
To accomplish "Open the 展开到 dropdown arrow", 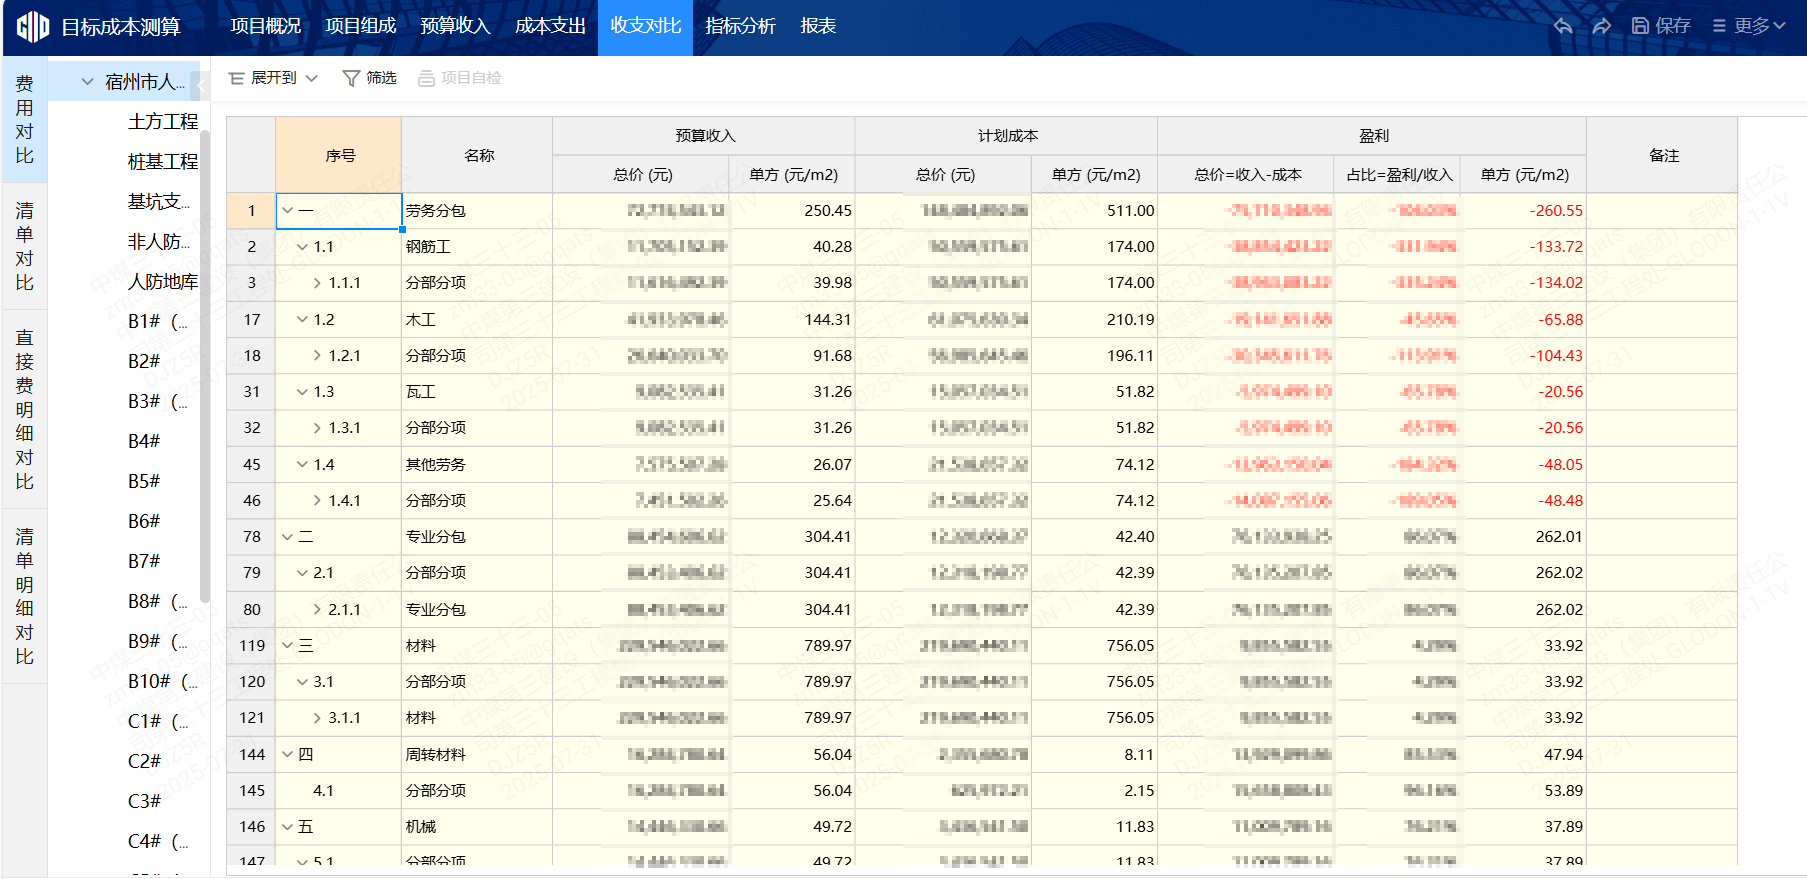I will [x=312, y=78].
